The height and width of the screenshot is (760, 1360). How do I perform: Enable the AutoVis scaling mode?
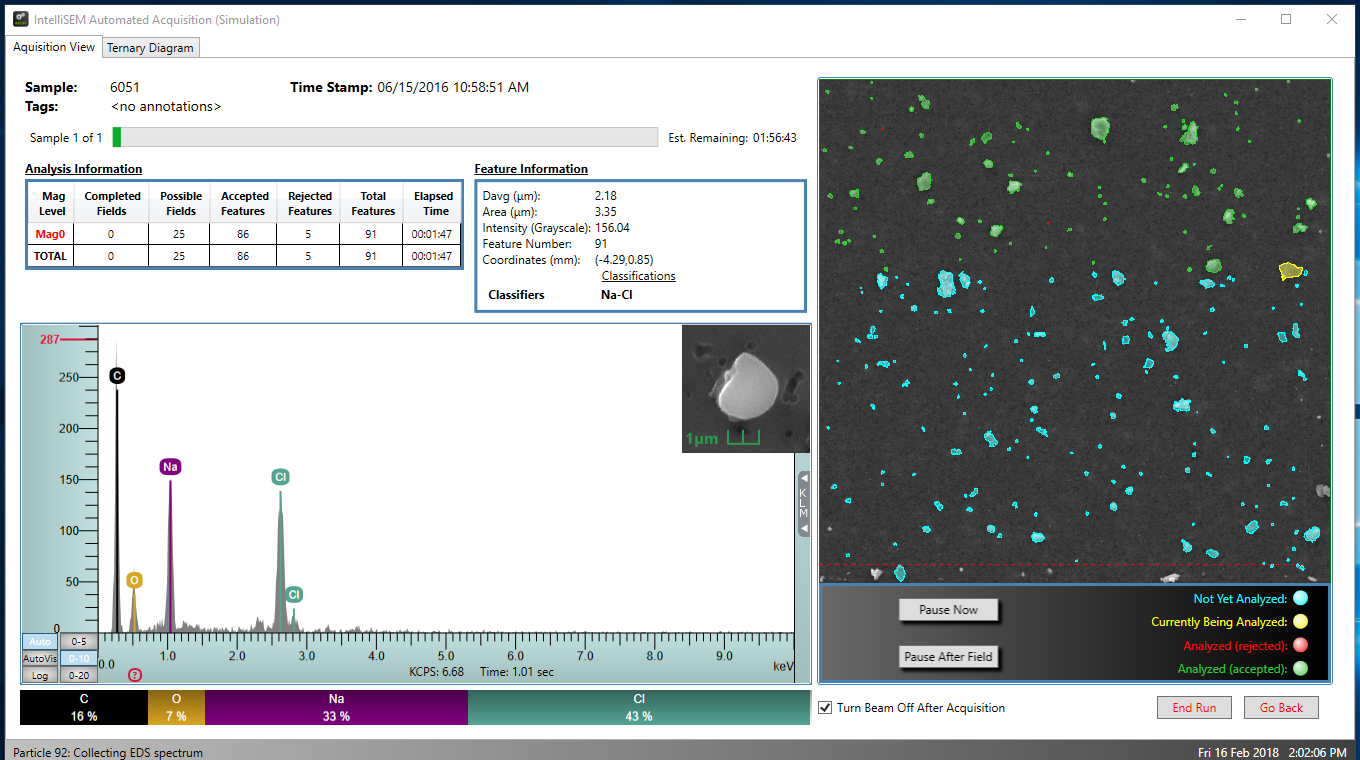pyautogui.click(x=40, y=659)
